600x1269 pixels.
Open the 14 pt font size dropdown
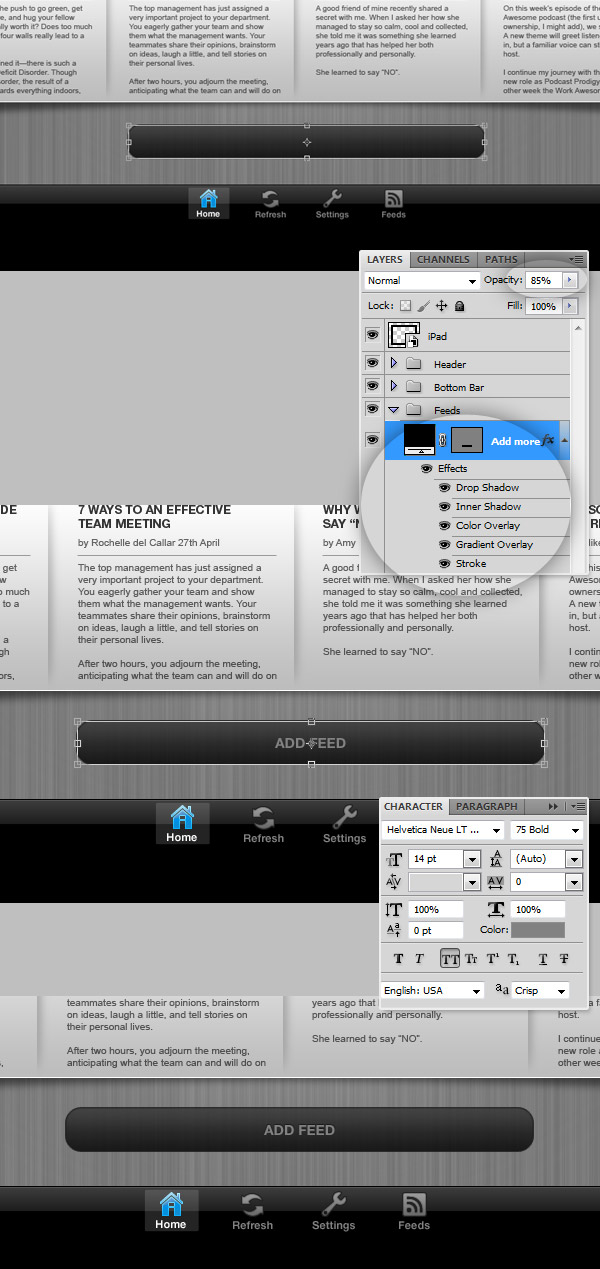pos(471,859)
